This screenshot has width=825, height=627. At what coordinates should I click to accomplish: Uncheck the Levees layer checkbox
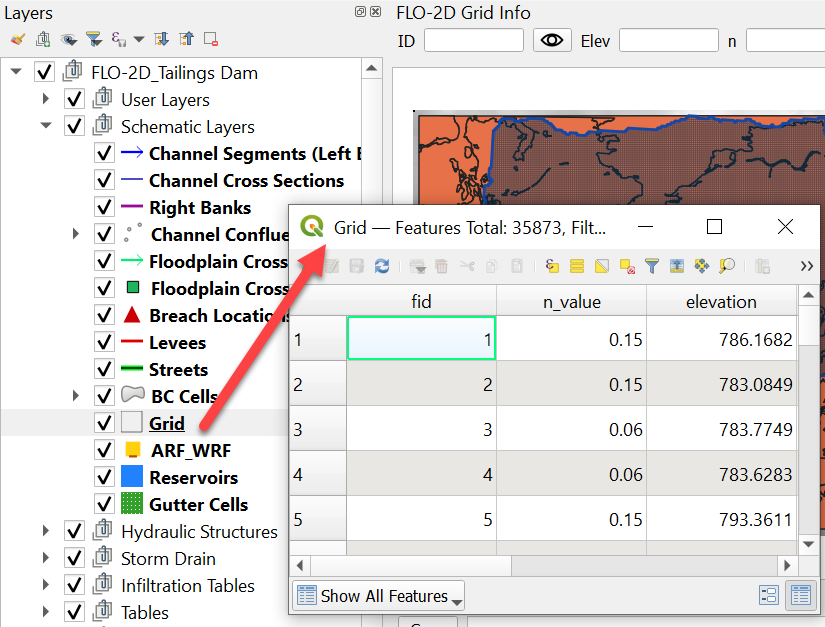pyautogui.click(x=104, y=343)
